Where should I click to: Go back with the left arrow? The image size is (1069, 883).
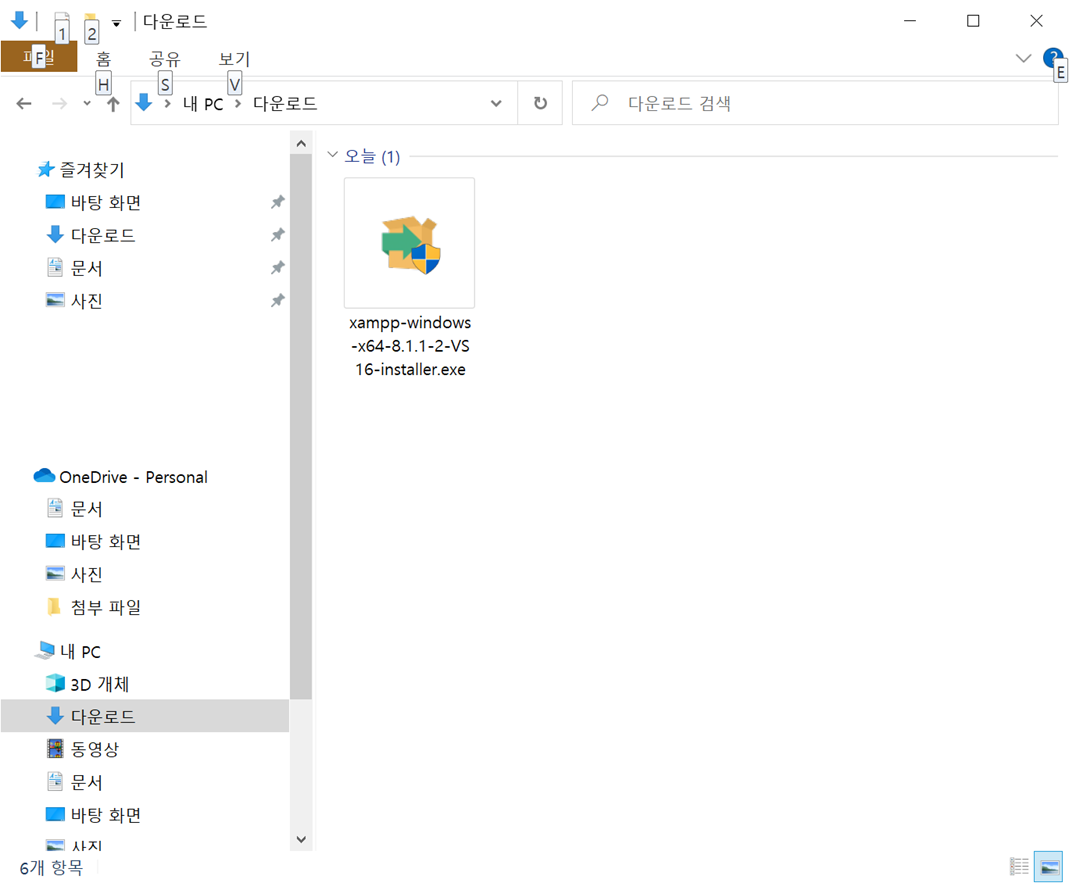click(24, 104)
